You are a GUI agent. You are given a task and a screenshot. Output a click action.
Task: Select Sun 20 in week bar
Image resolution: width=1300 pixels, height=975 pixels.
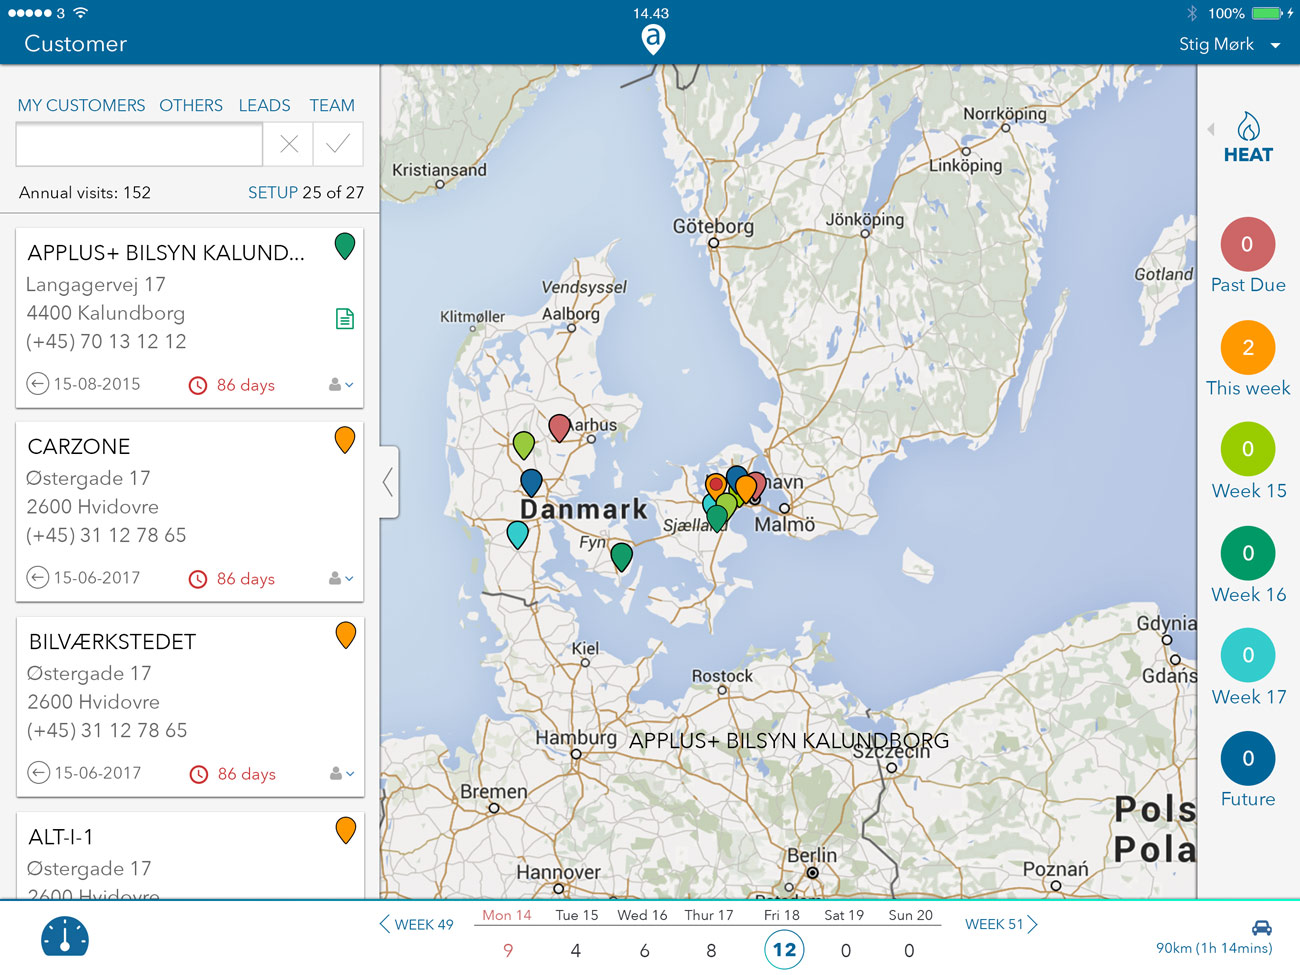(910, 934)
